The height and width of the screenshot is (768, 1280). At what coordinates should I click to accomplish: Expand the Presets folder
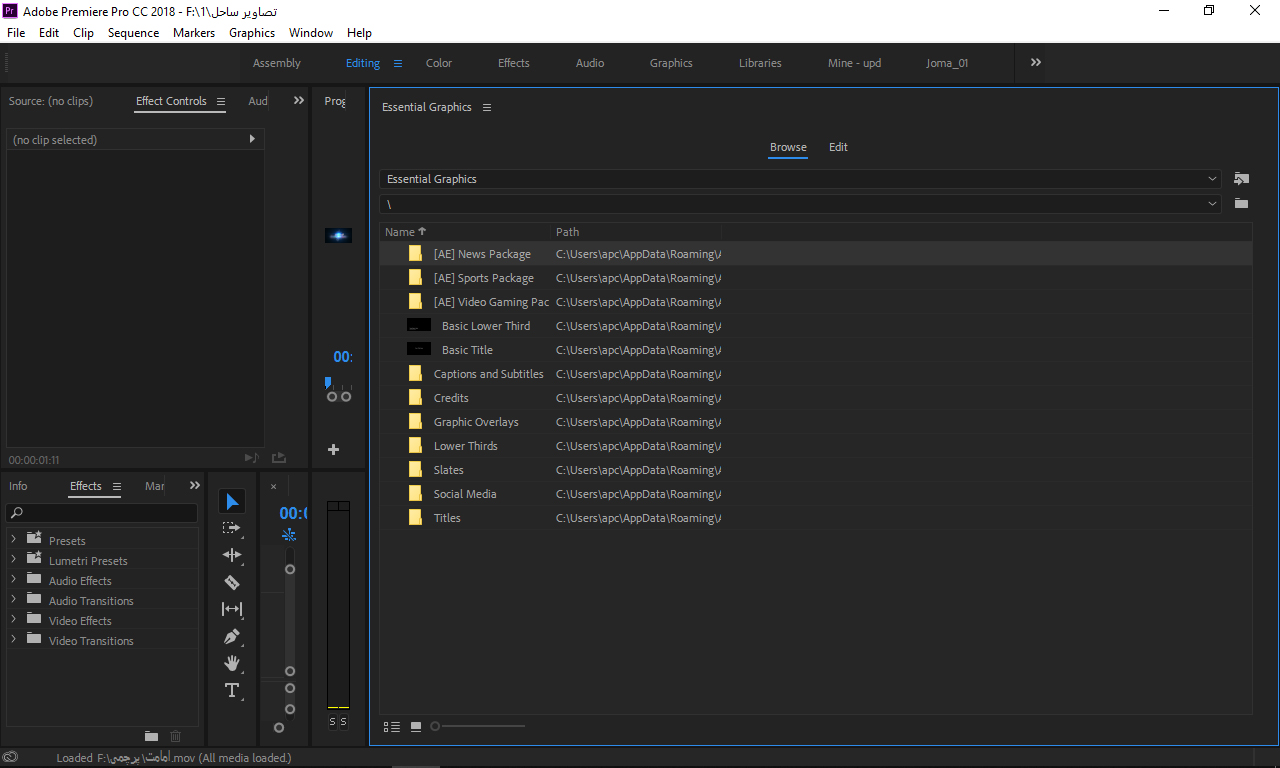coord(13,540)
